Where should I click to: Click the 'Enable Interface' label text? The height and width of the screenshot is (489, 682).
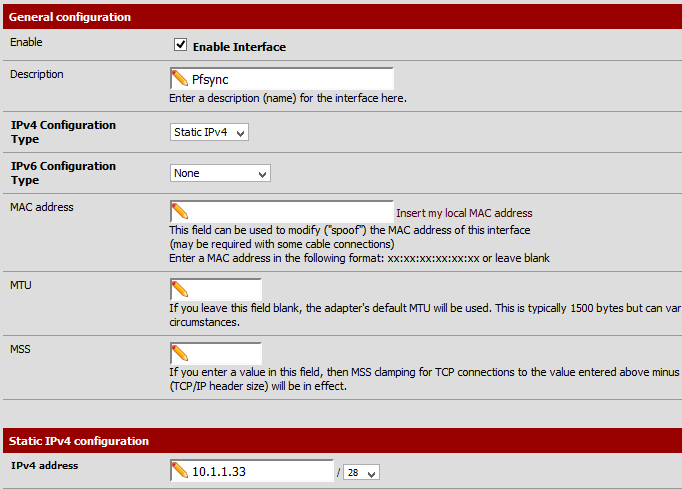coord(239,47)
